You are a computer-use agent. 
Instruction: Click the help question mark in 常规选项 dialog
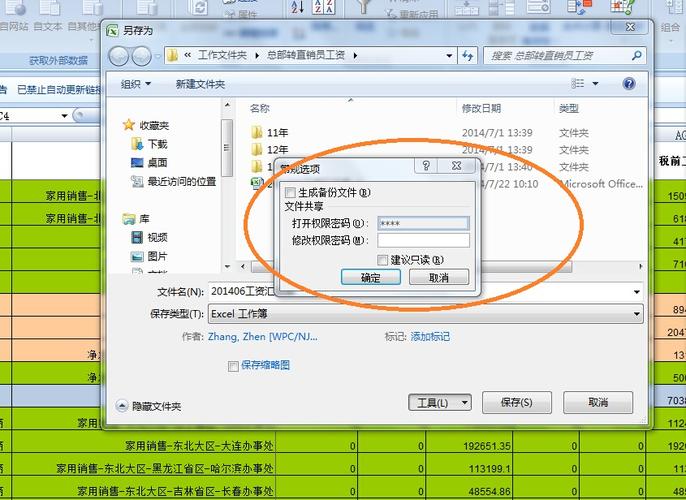point(426,166)
